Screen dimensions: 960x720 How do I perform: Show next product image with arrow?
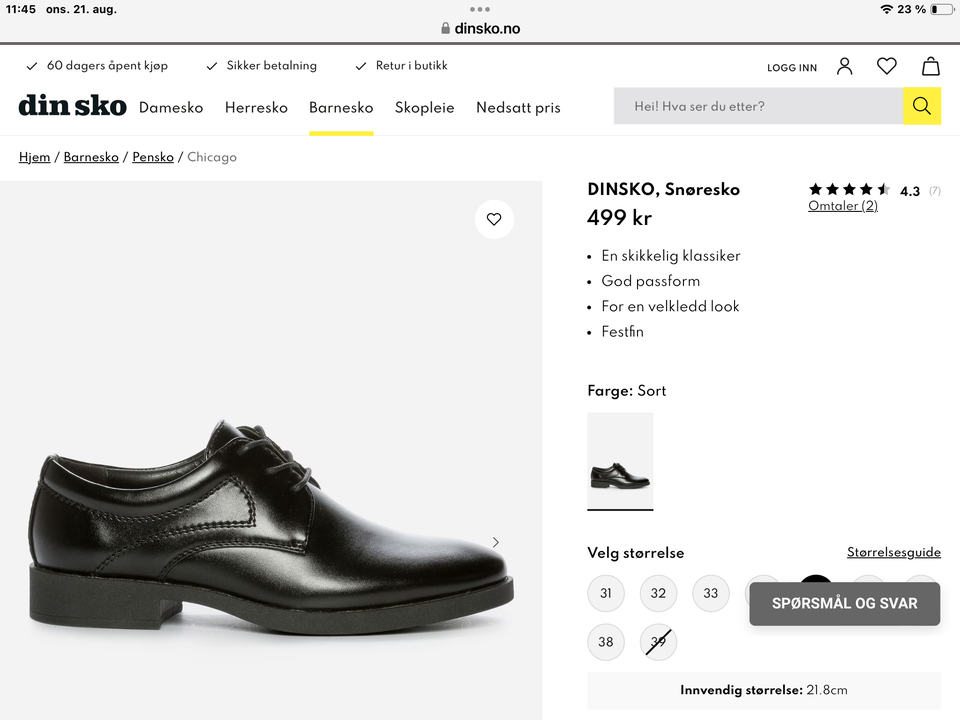click(x=495, y=543)
